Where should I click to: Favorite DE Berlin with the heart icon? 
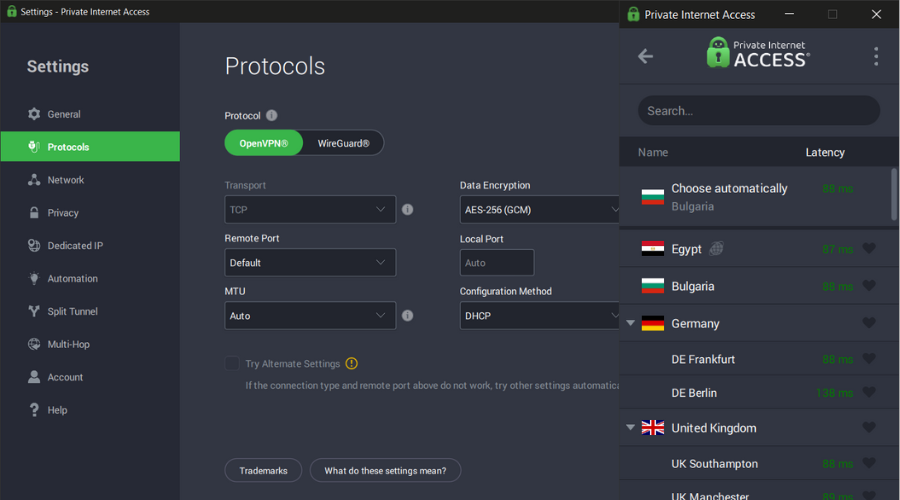click(869, 393)
